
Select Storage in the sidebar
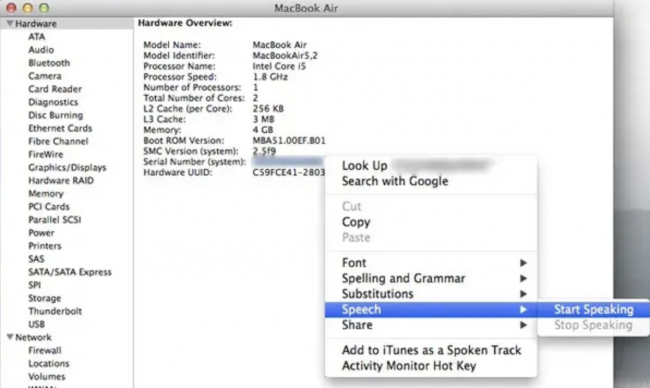pyautogui.click(x=44, y=298)
